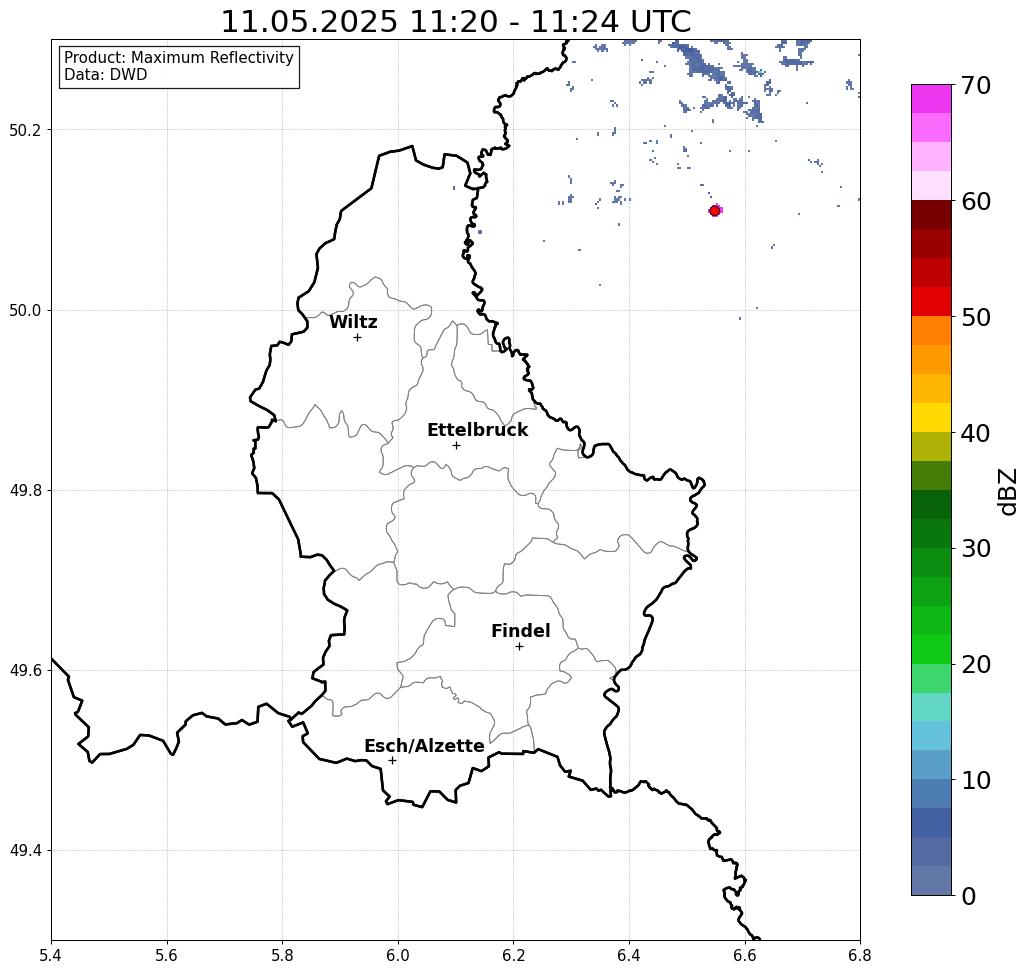The width and height of the screenshot is (1029, 973).
Task: Click the red high-reflectivity radar dot
Action: coord(714,211)
